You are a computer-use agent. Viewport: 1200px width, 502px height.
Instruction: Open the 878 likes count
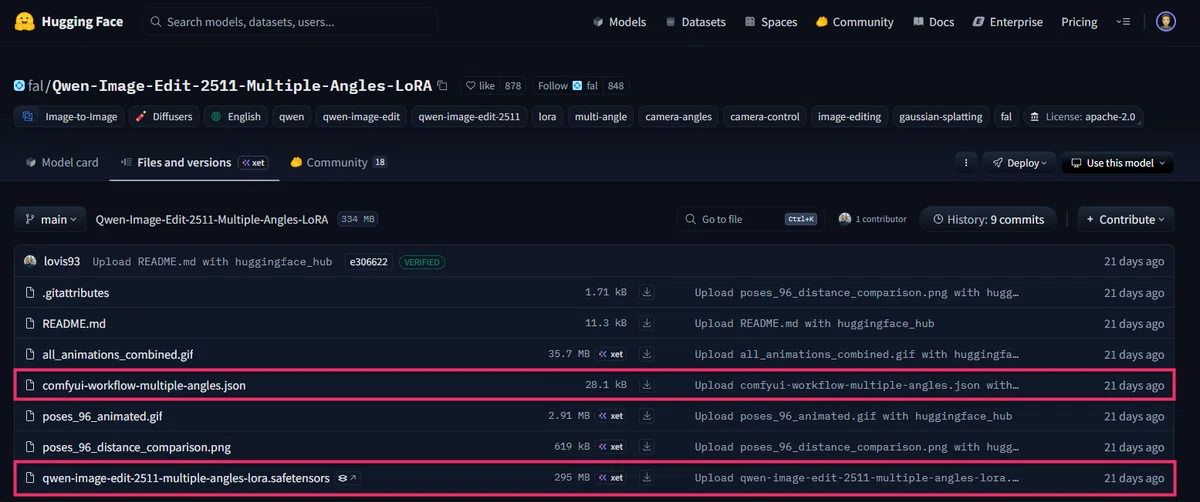[x=513, y=86]
